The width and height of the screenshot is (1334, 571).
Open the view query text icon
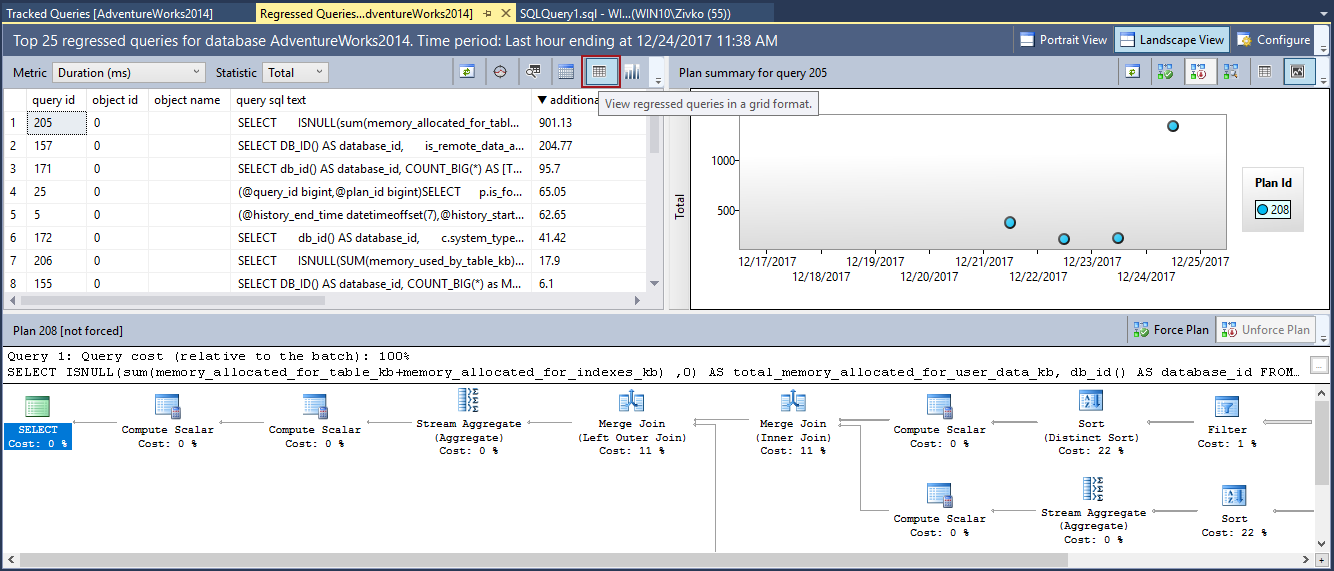pyautogui.click(x=533, y=72)
